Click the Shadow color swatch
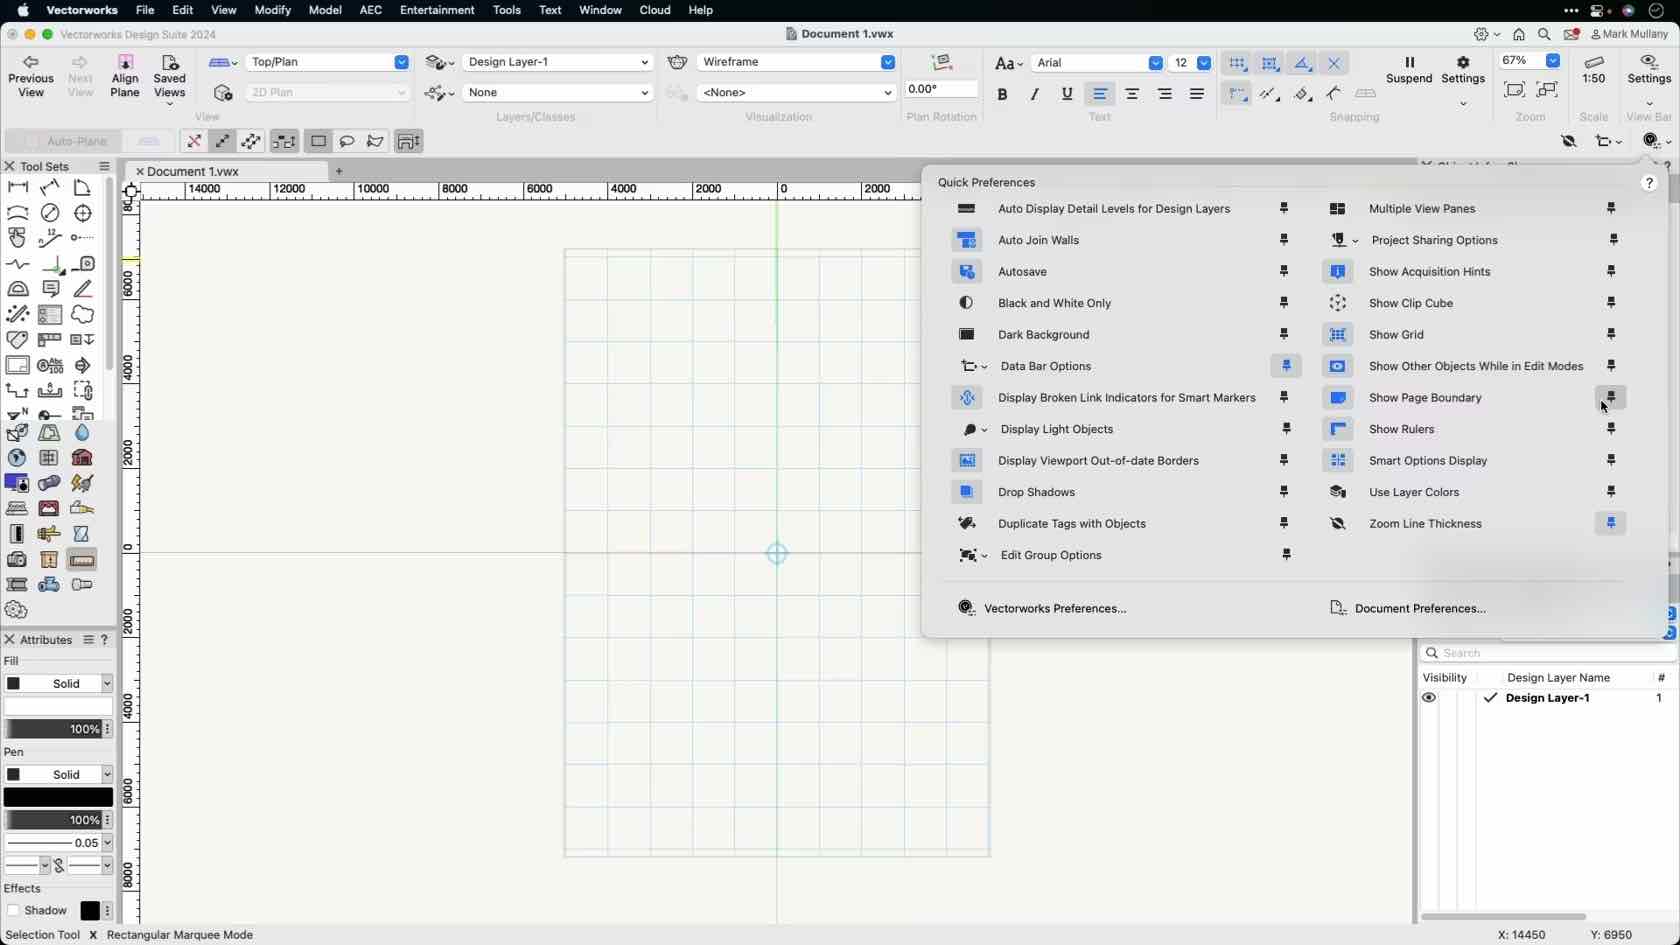The height and width of the screenshot is (945, 1680). [x=90, y=911]
